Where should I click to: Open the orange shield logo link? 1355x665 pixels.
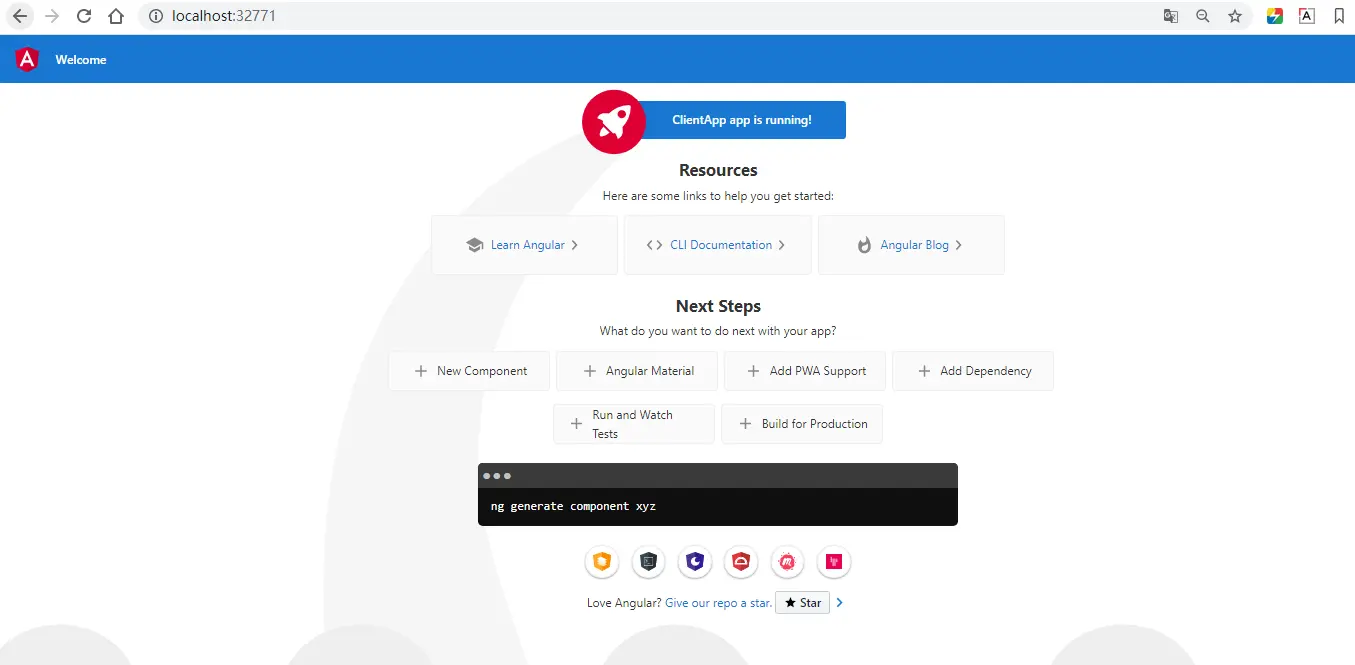[601, 562]
